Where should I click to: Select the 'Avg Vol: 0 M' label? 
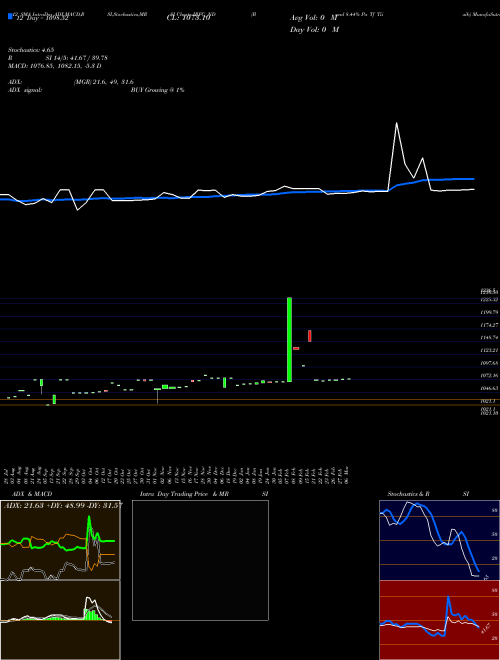click(x=314, y=18)
